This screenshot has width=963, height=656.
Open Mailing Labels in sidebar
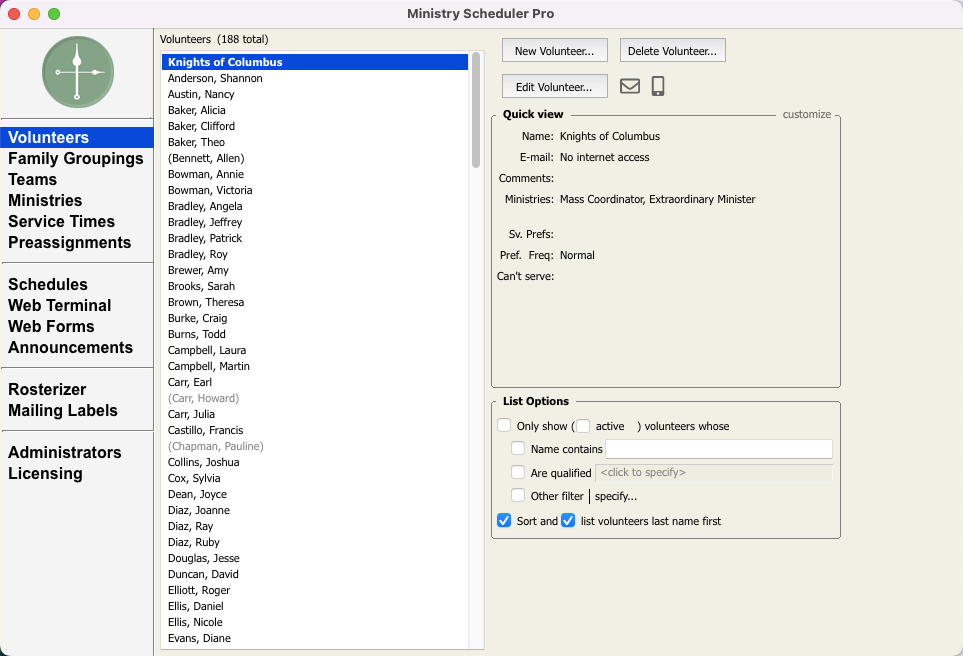tap(77, 410)
